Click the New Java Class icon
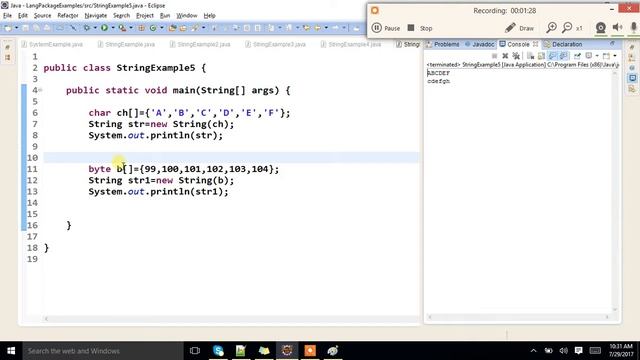Viewport: 640px width, 360px height. click(153, 28)
